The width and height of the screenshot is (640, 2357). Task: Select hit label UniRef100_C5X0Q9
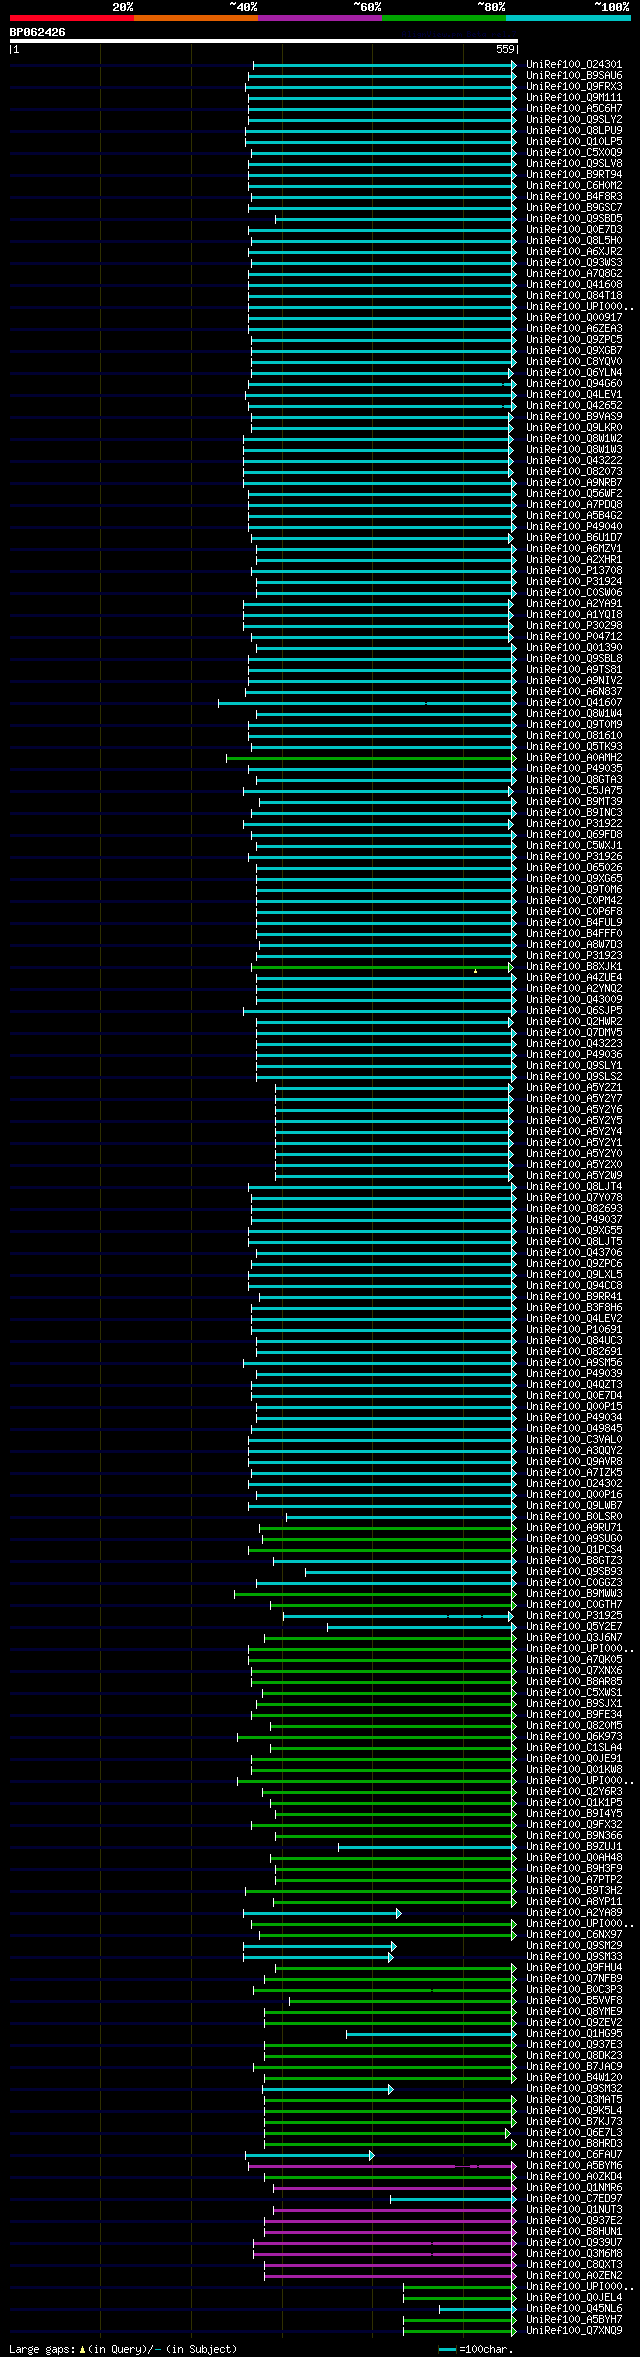coord(574,153)
